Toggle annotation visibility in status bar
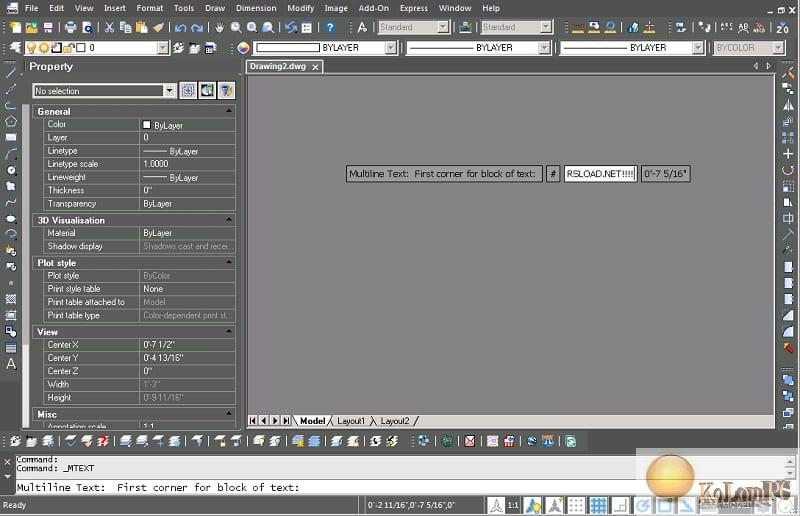800x516 pixels. [533, 505]
